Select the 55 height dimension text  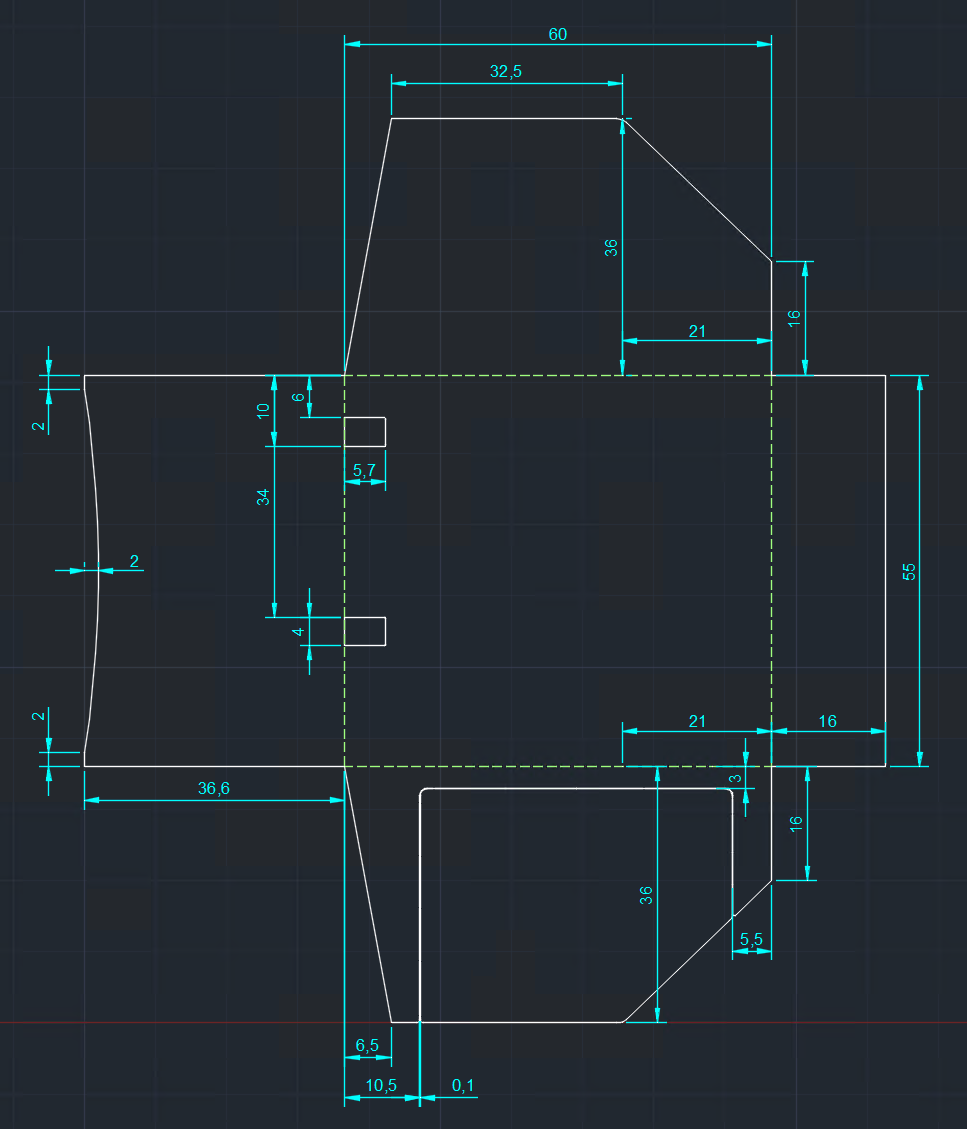coord(909,571)
